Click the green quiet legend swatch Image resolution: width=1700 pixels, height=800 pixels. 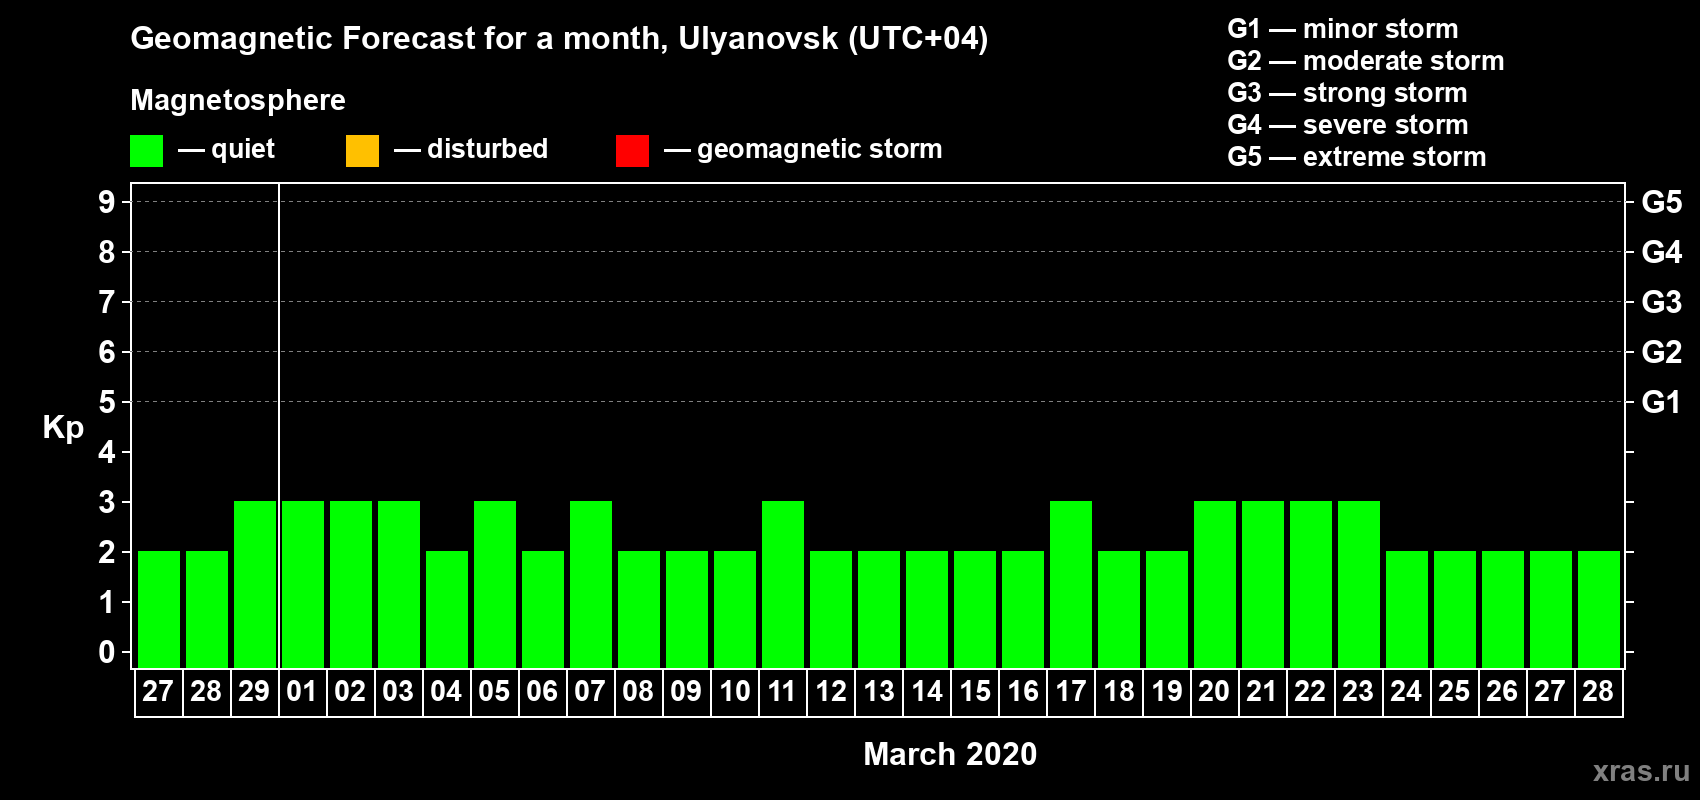pos(146,151)
